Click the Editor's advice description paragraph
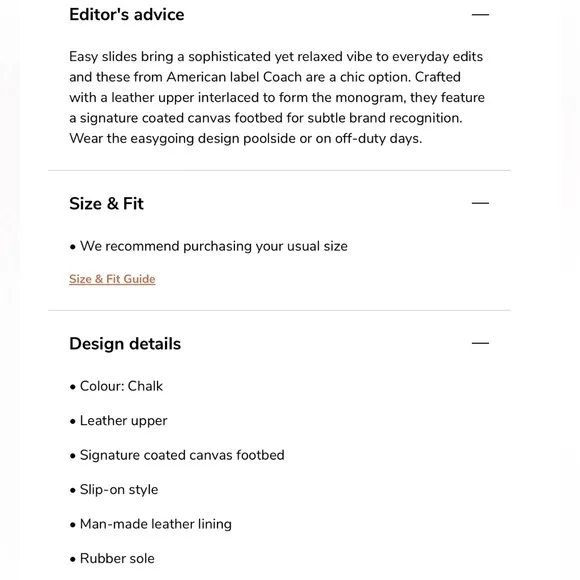The width and height of the screenshot is (580, 580). point(277,98)
